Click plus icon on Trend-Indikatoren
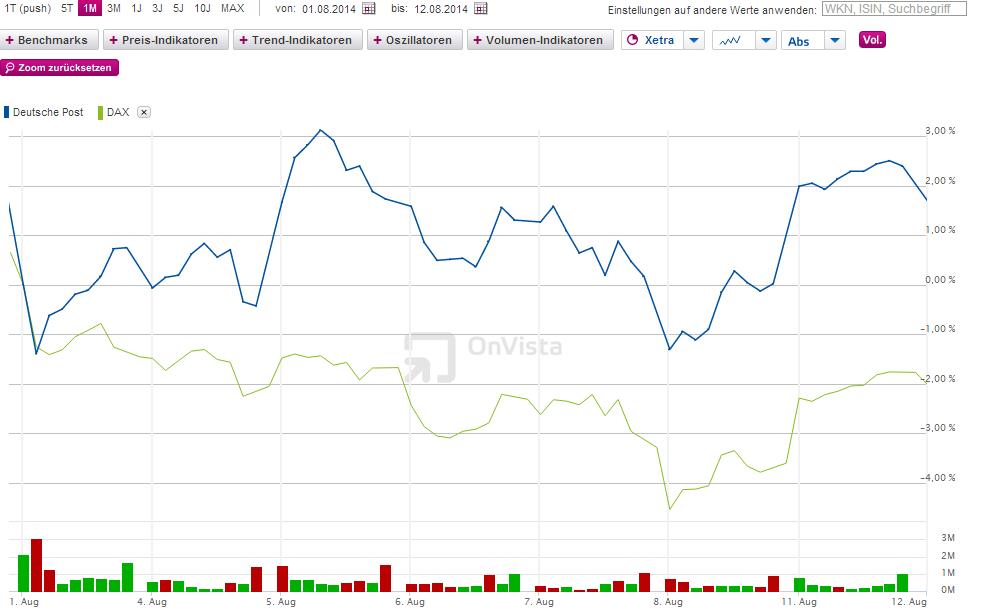981x612 pixels. click(243, 40)
